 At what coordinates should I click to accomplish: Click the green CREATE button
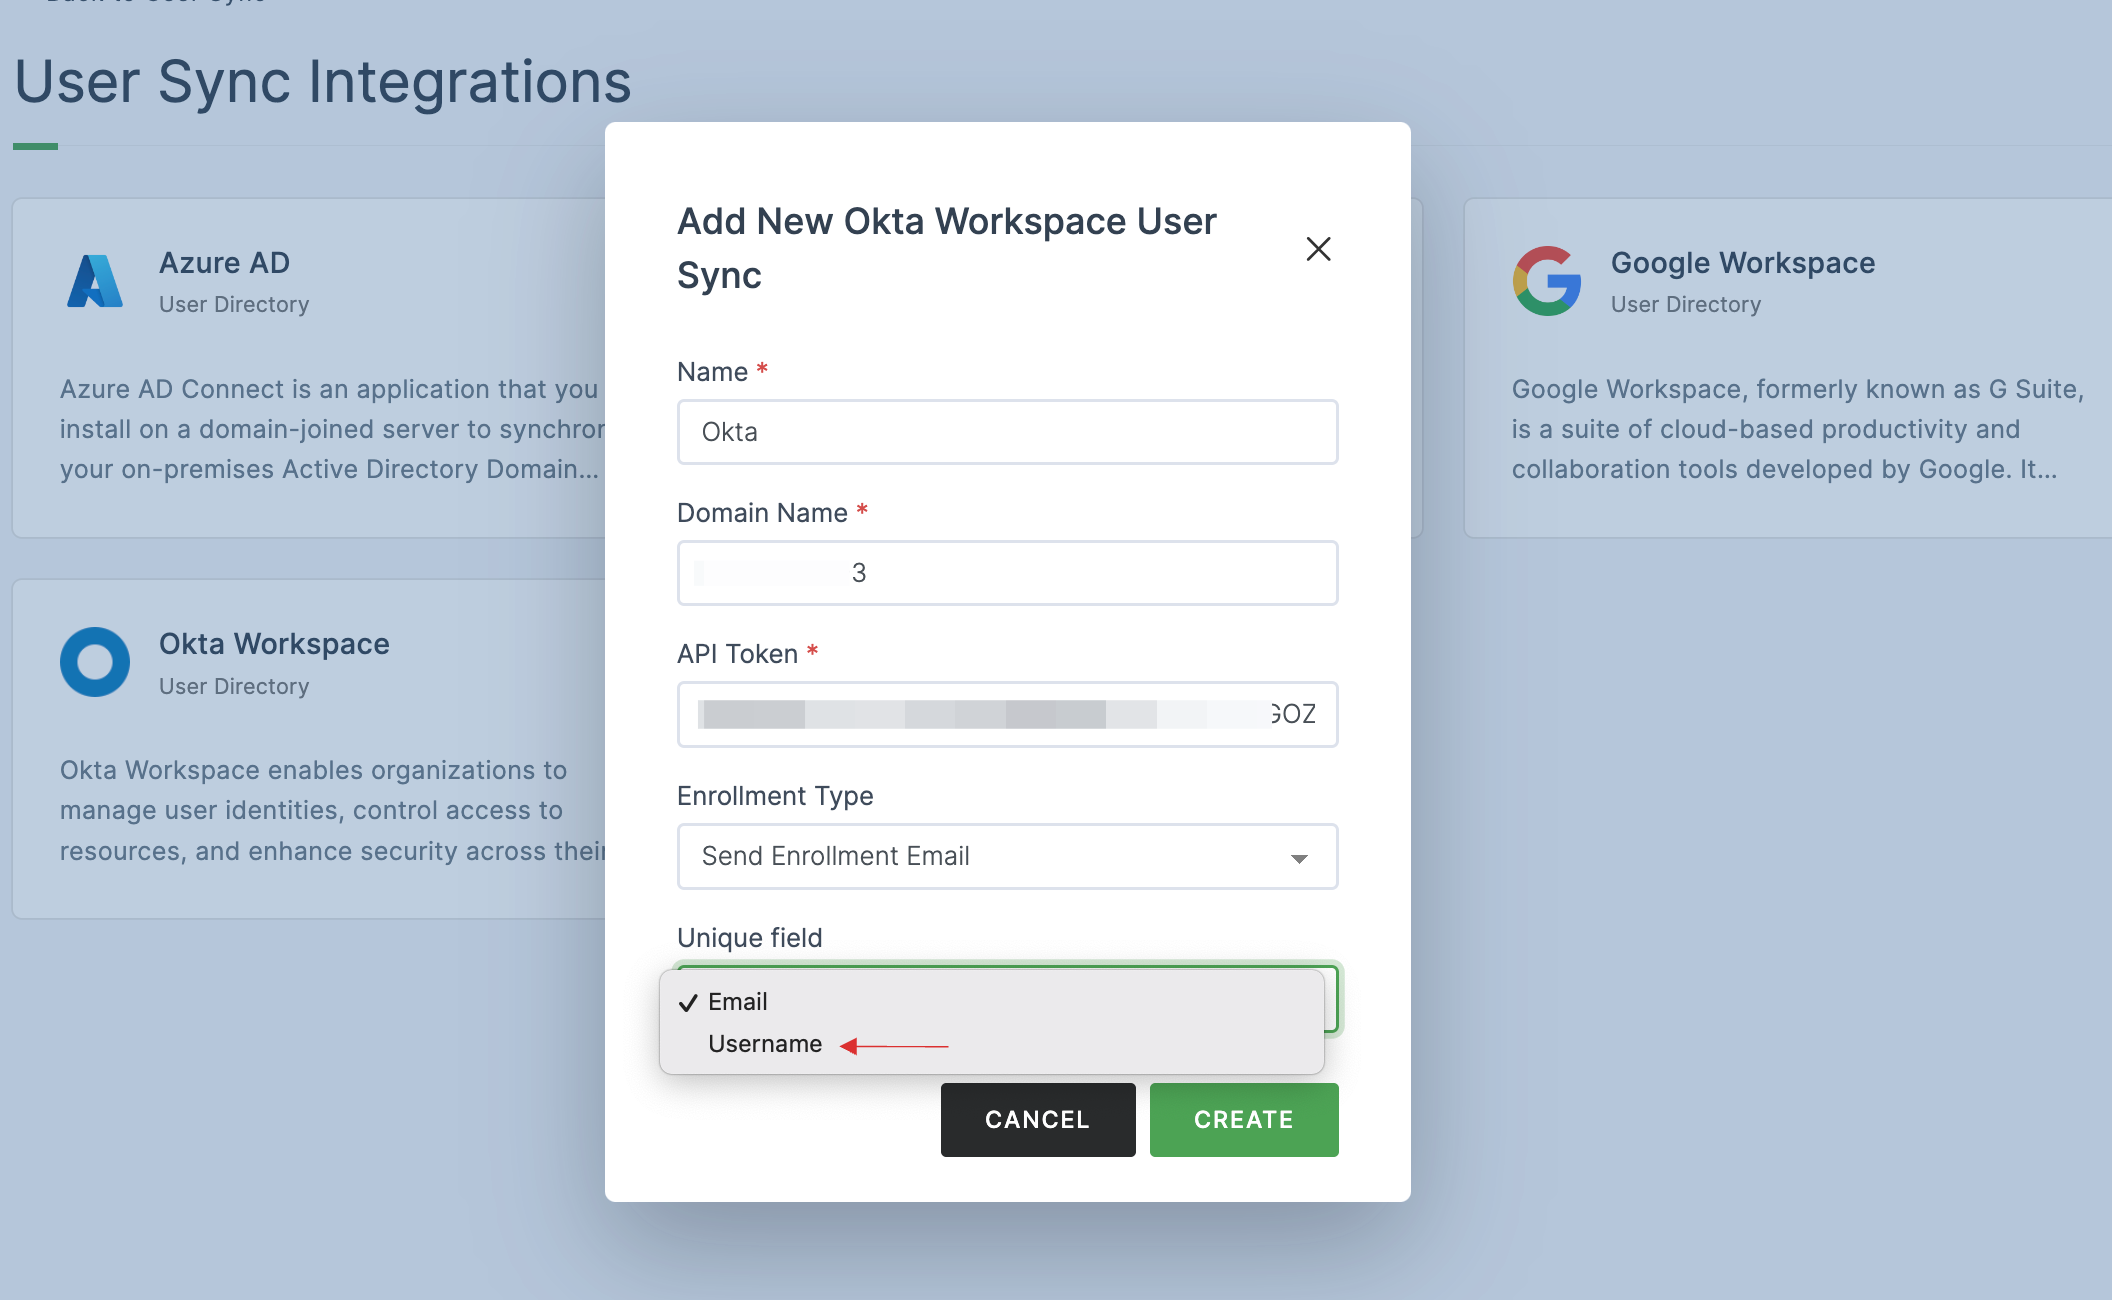pyautogui.click(x=1244, y=1120)
